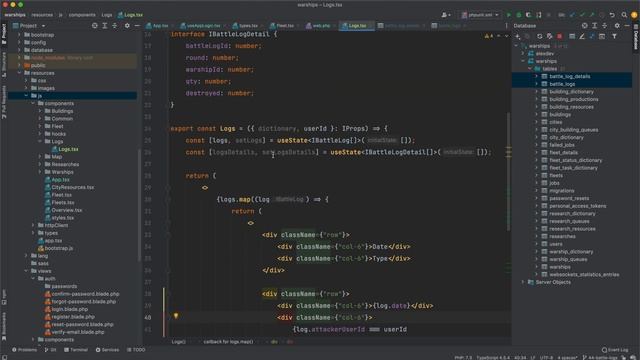This screenshot has height=360, width=640.
Task: Expand all icon in Project panel header
Action: click(104, 25)
